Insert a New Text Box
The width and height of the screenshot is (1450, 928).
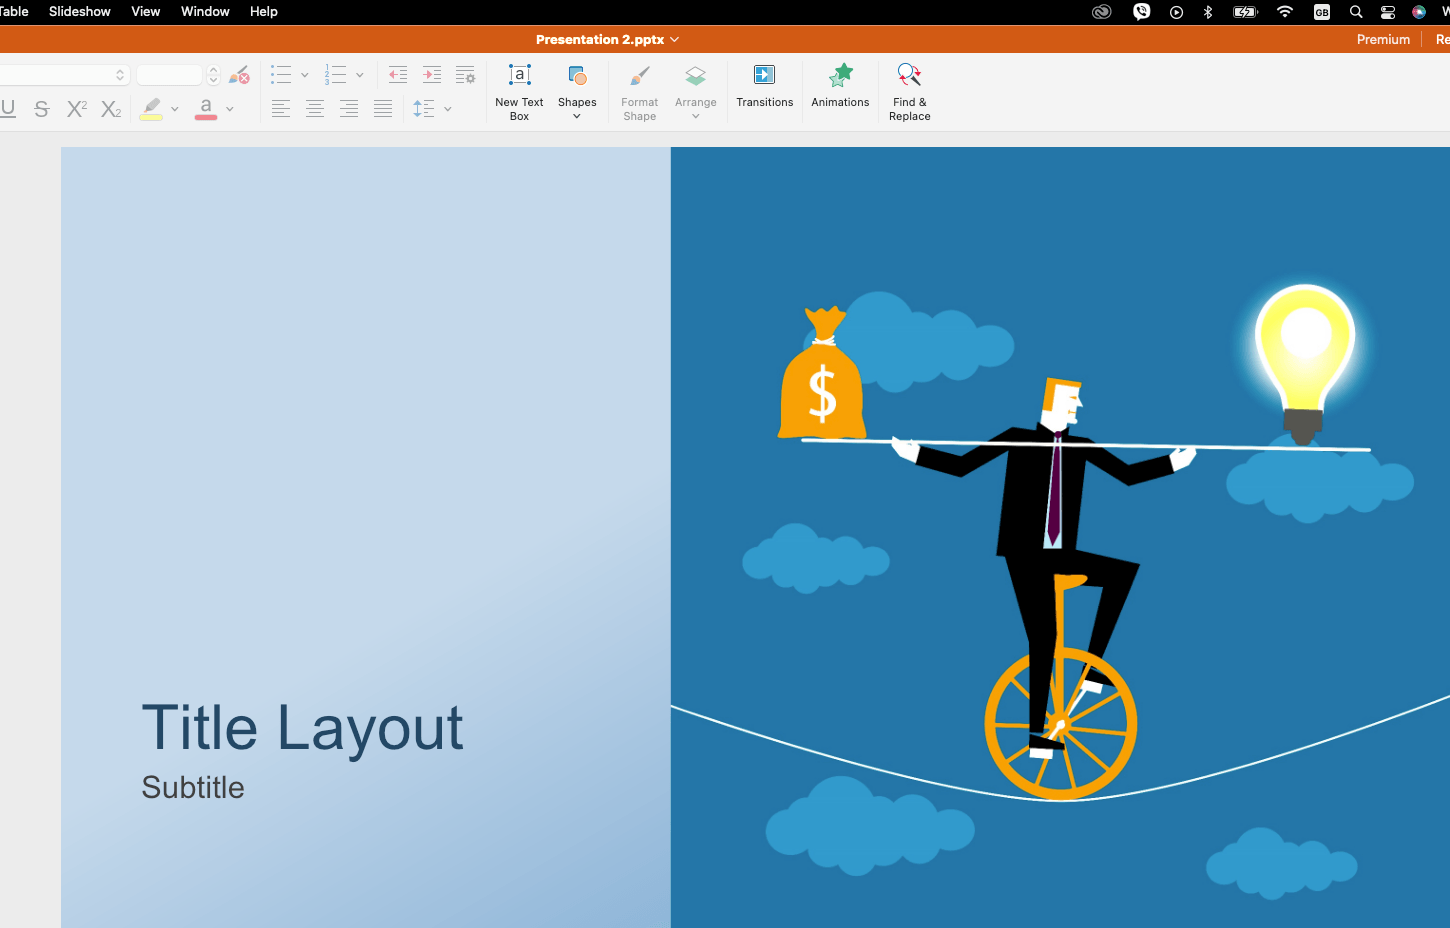[x=519, y=88]
